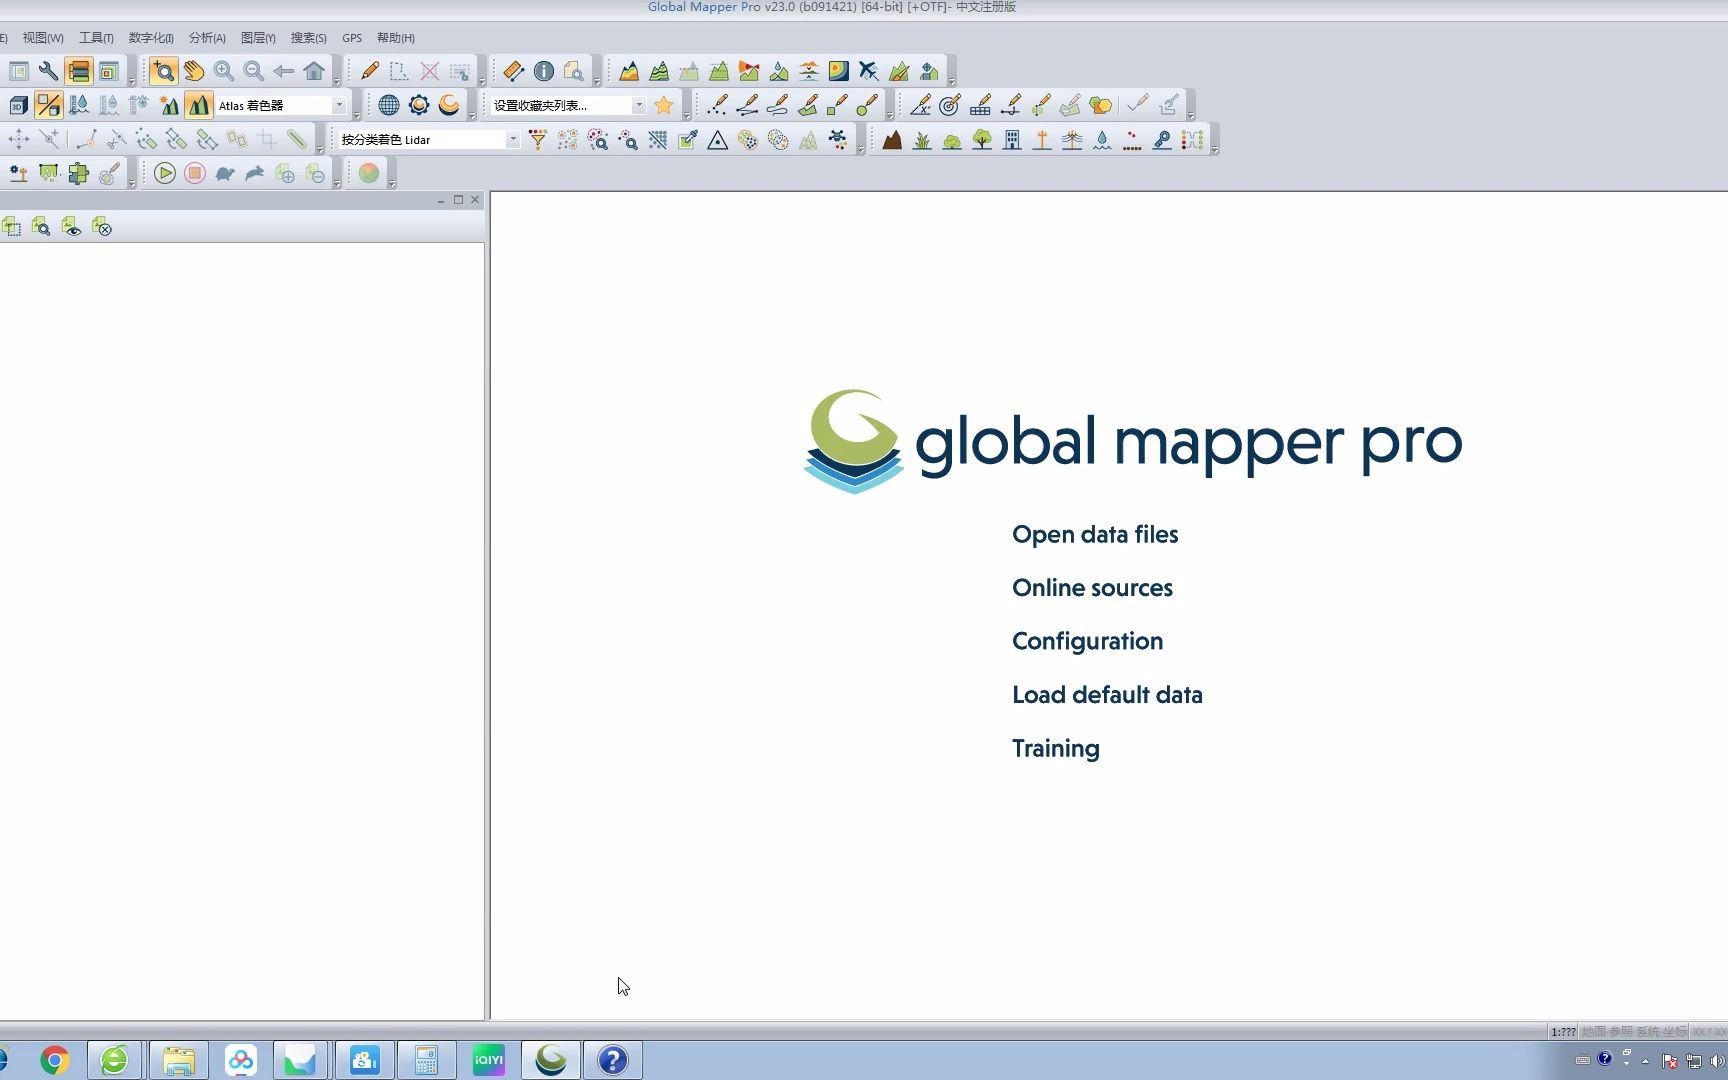Select the Zoom tool with magnifier rectangle
The image size is (1728, 1080).
click(x=164, y=71)
